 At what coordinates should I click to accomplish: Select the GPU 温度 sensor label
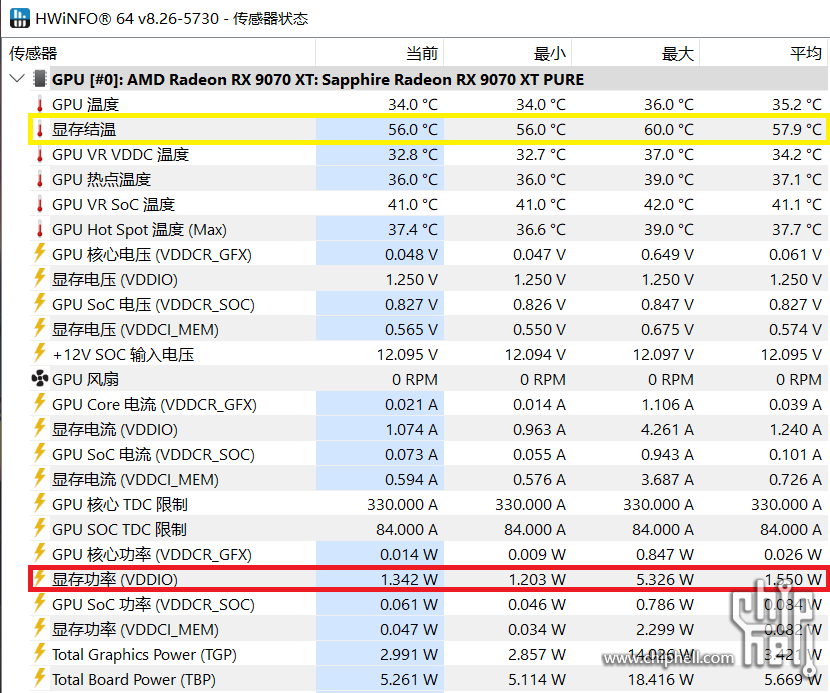click(85, 104)
